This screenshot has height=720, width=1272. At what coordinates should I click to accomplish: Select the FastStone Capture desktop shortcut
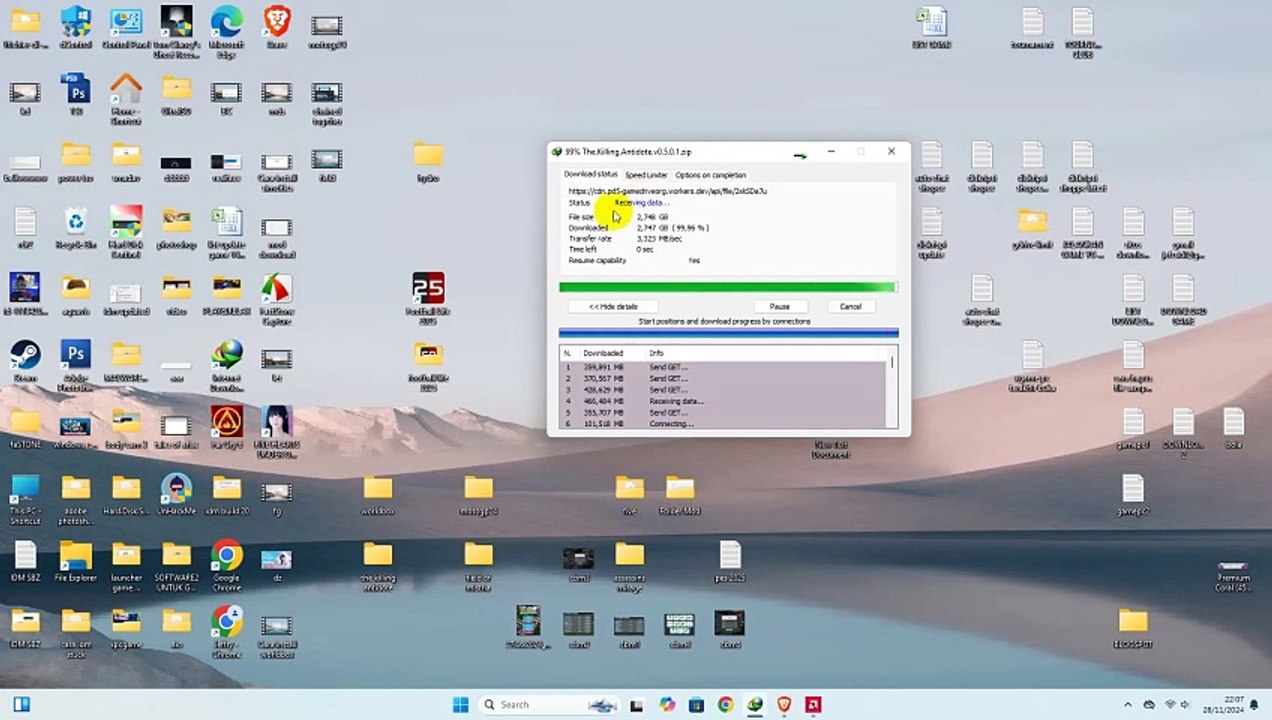point(277,298)
